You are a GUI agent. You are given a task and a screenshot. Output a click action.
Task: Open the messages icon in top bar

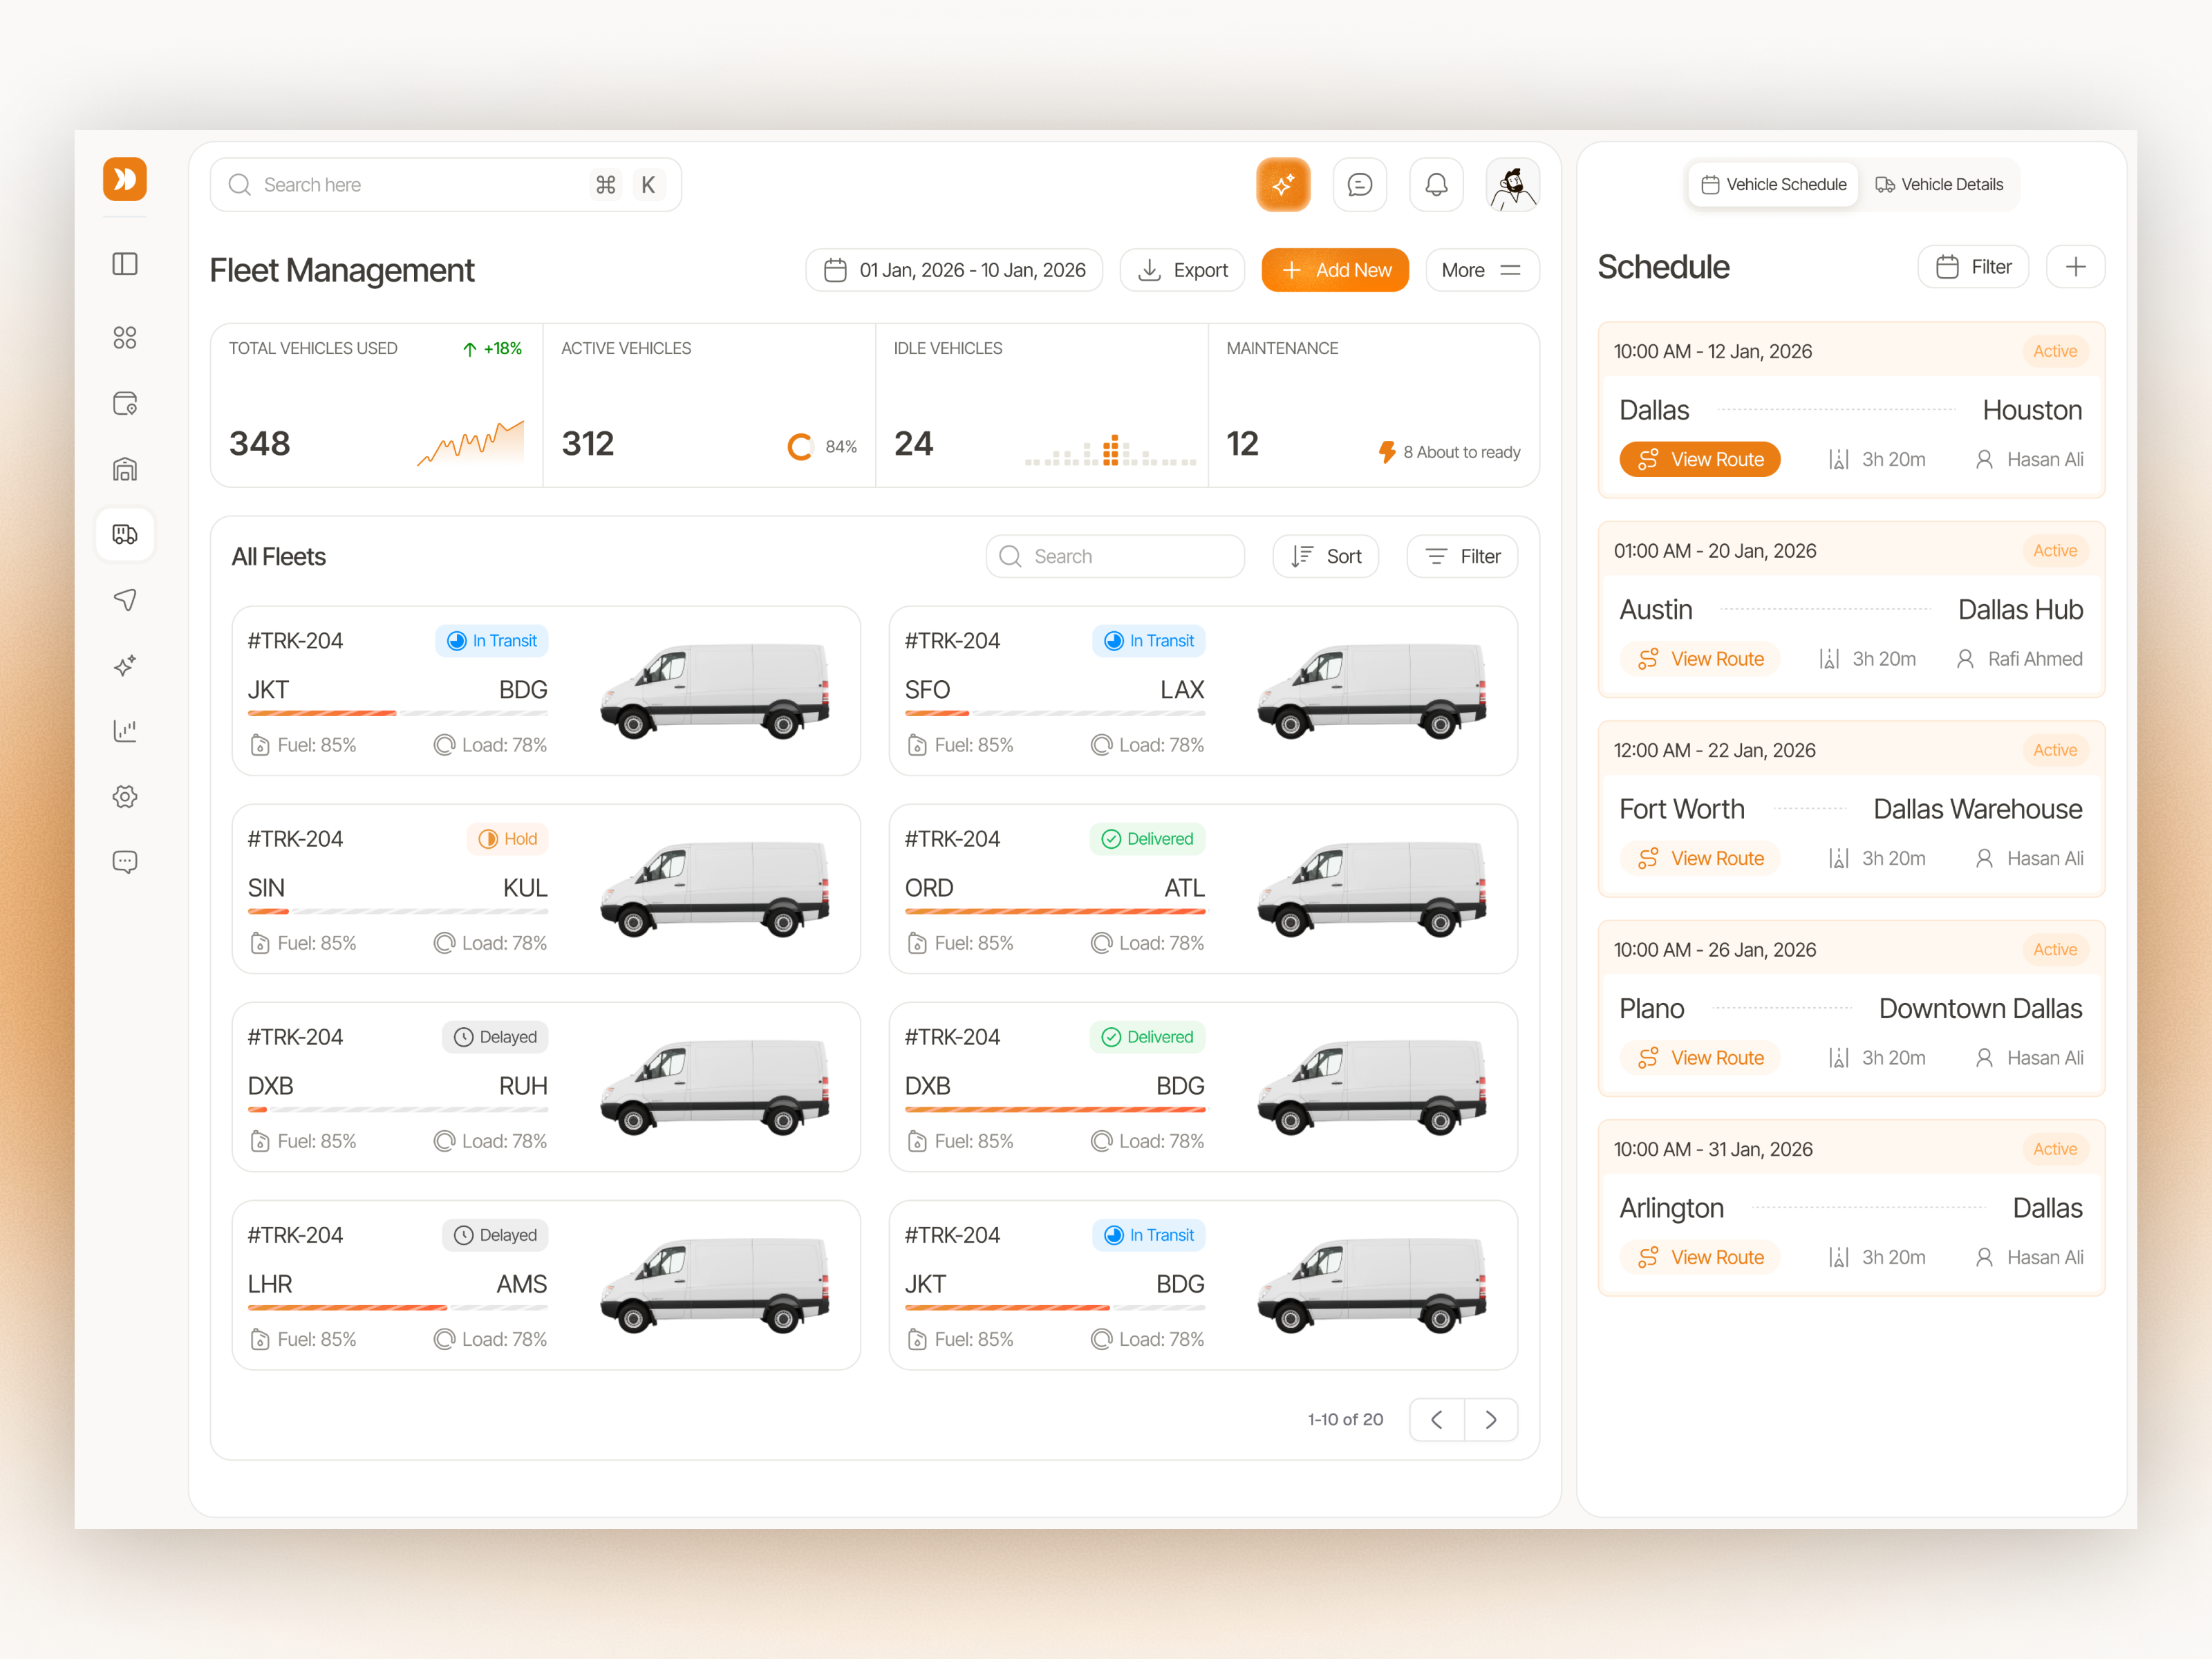(1360, 185)
